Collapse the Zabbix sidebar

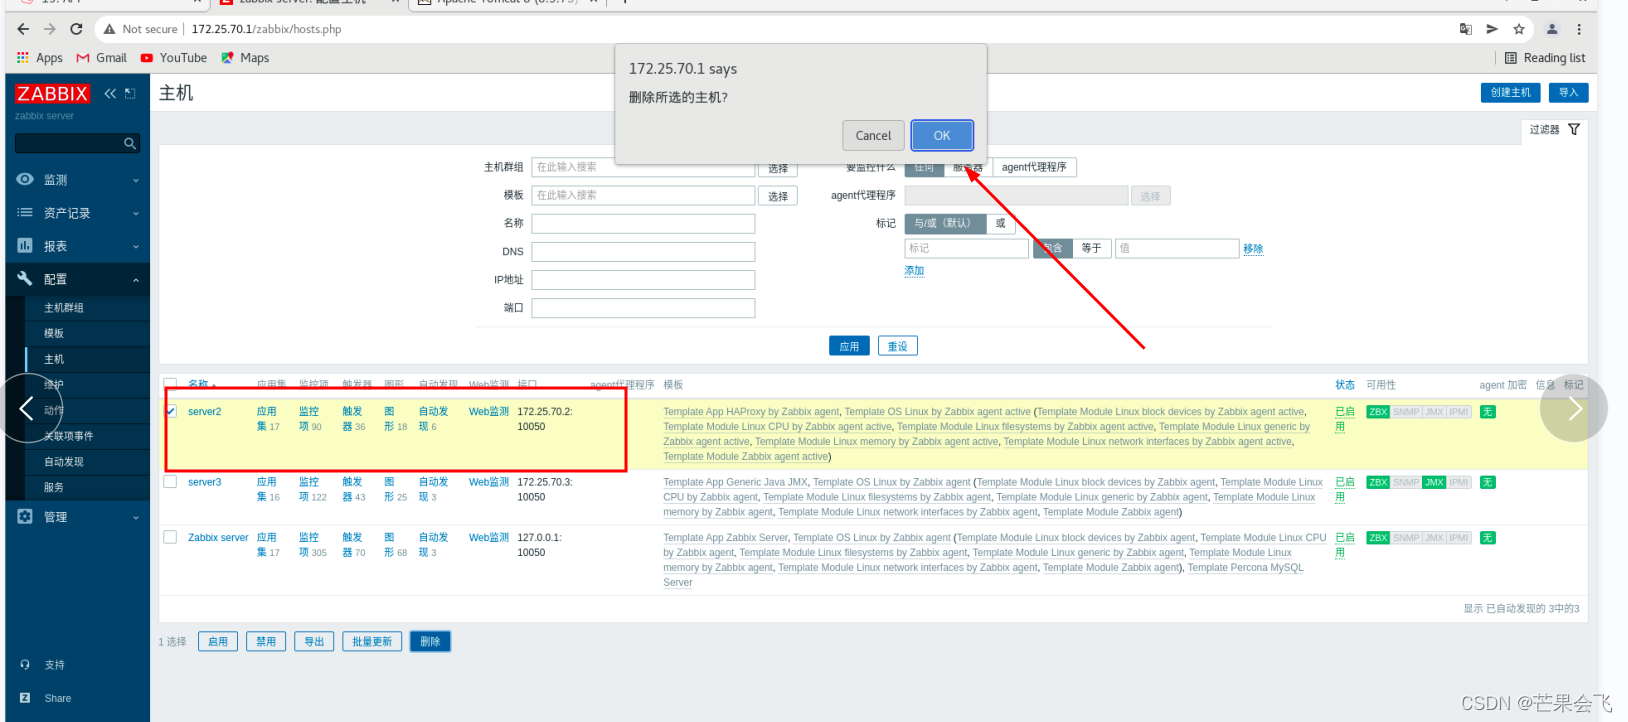tap(110, 93)
